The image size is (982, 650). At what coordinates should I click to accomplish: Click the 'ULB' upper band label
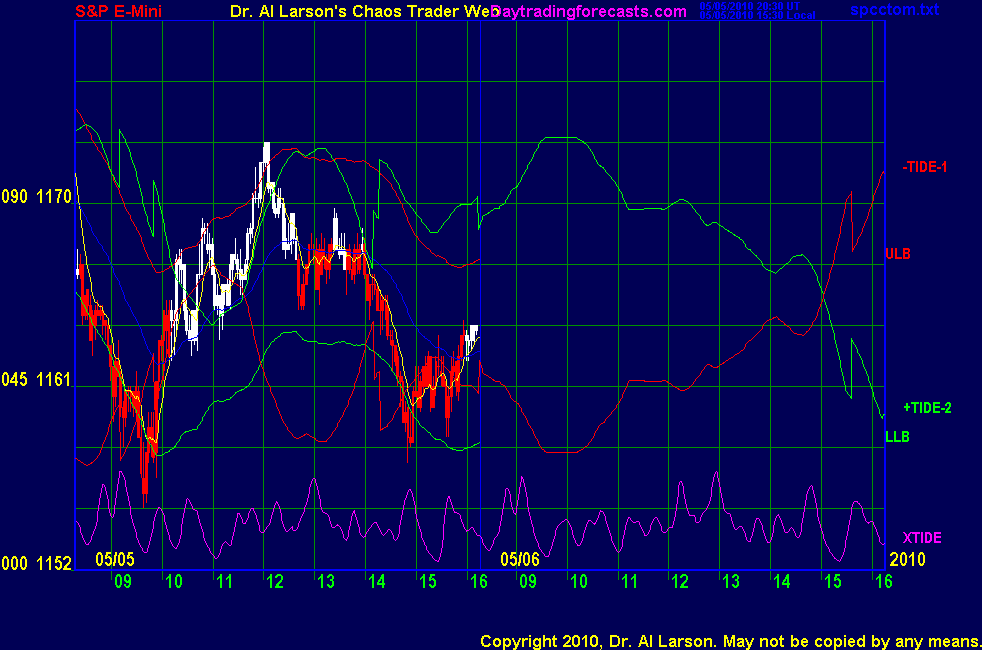(897, 254)
